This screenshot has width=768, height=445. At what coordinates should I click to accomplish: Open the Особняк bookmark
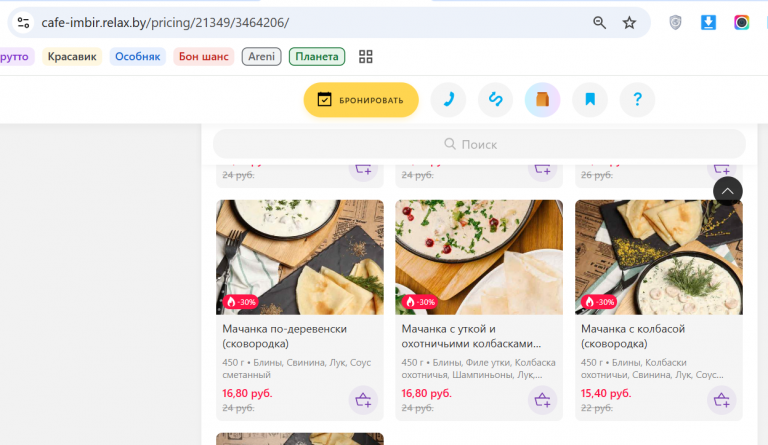[138, 56]
